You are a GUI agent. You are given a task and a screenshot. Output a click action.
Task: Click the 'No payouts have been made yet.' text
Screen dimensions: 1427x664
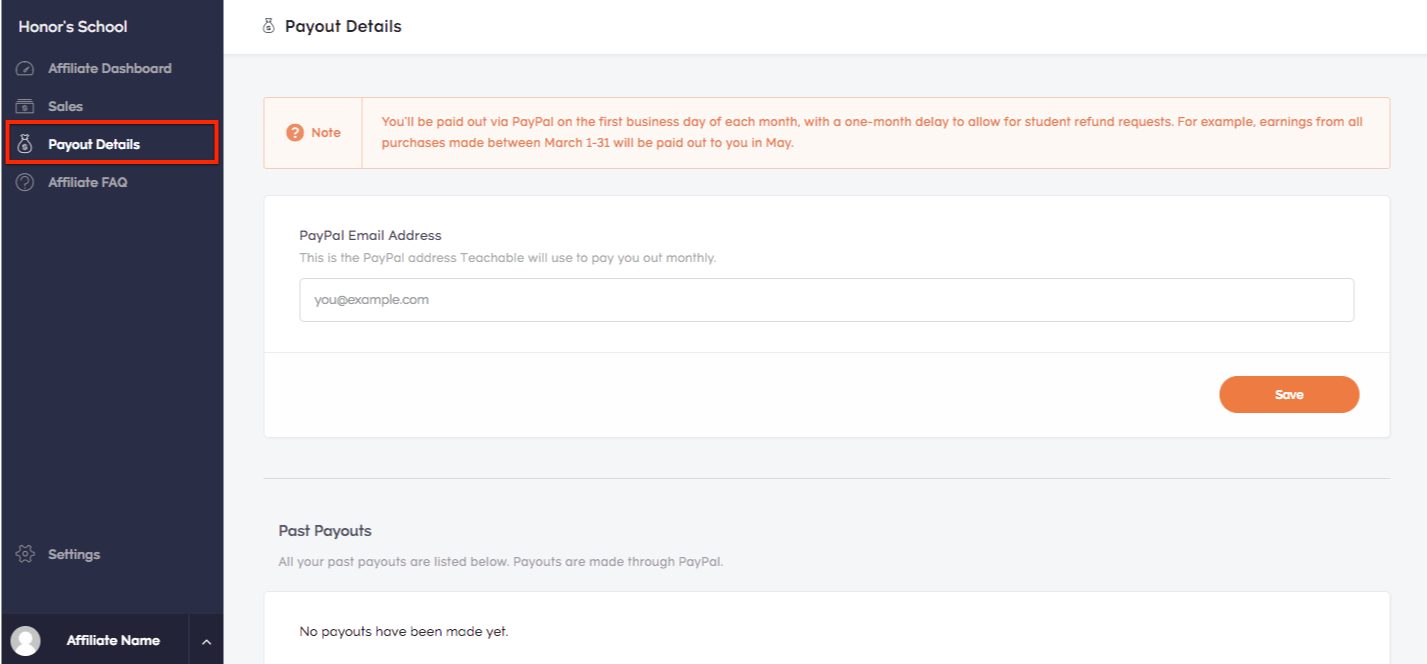[x=404, y=632]
